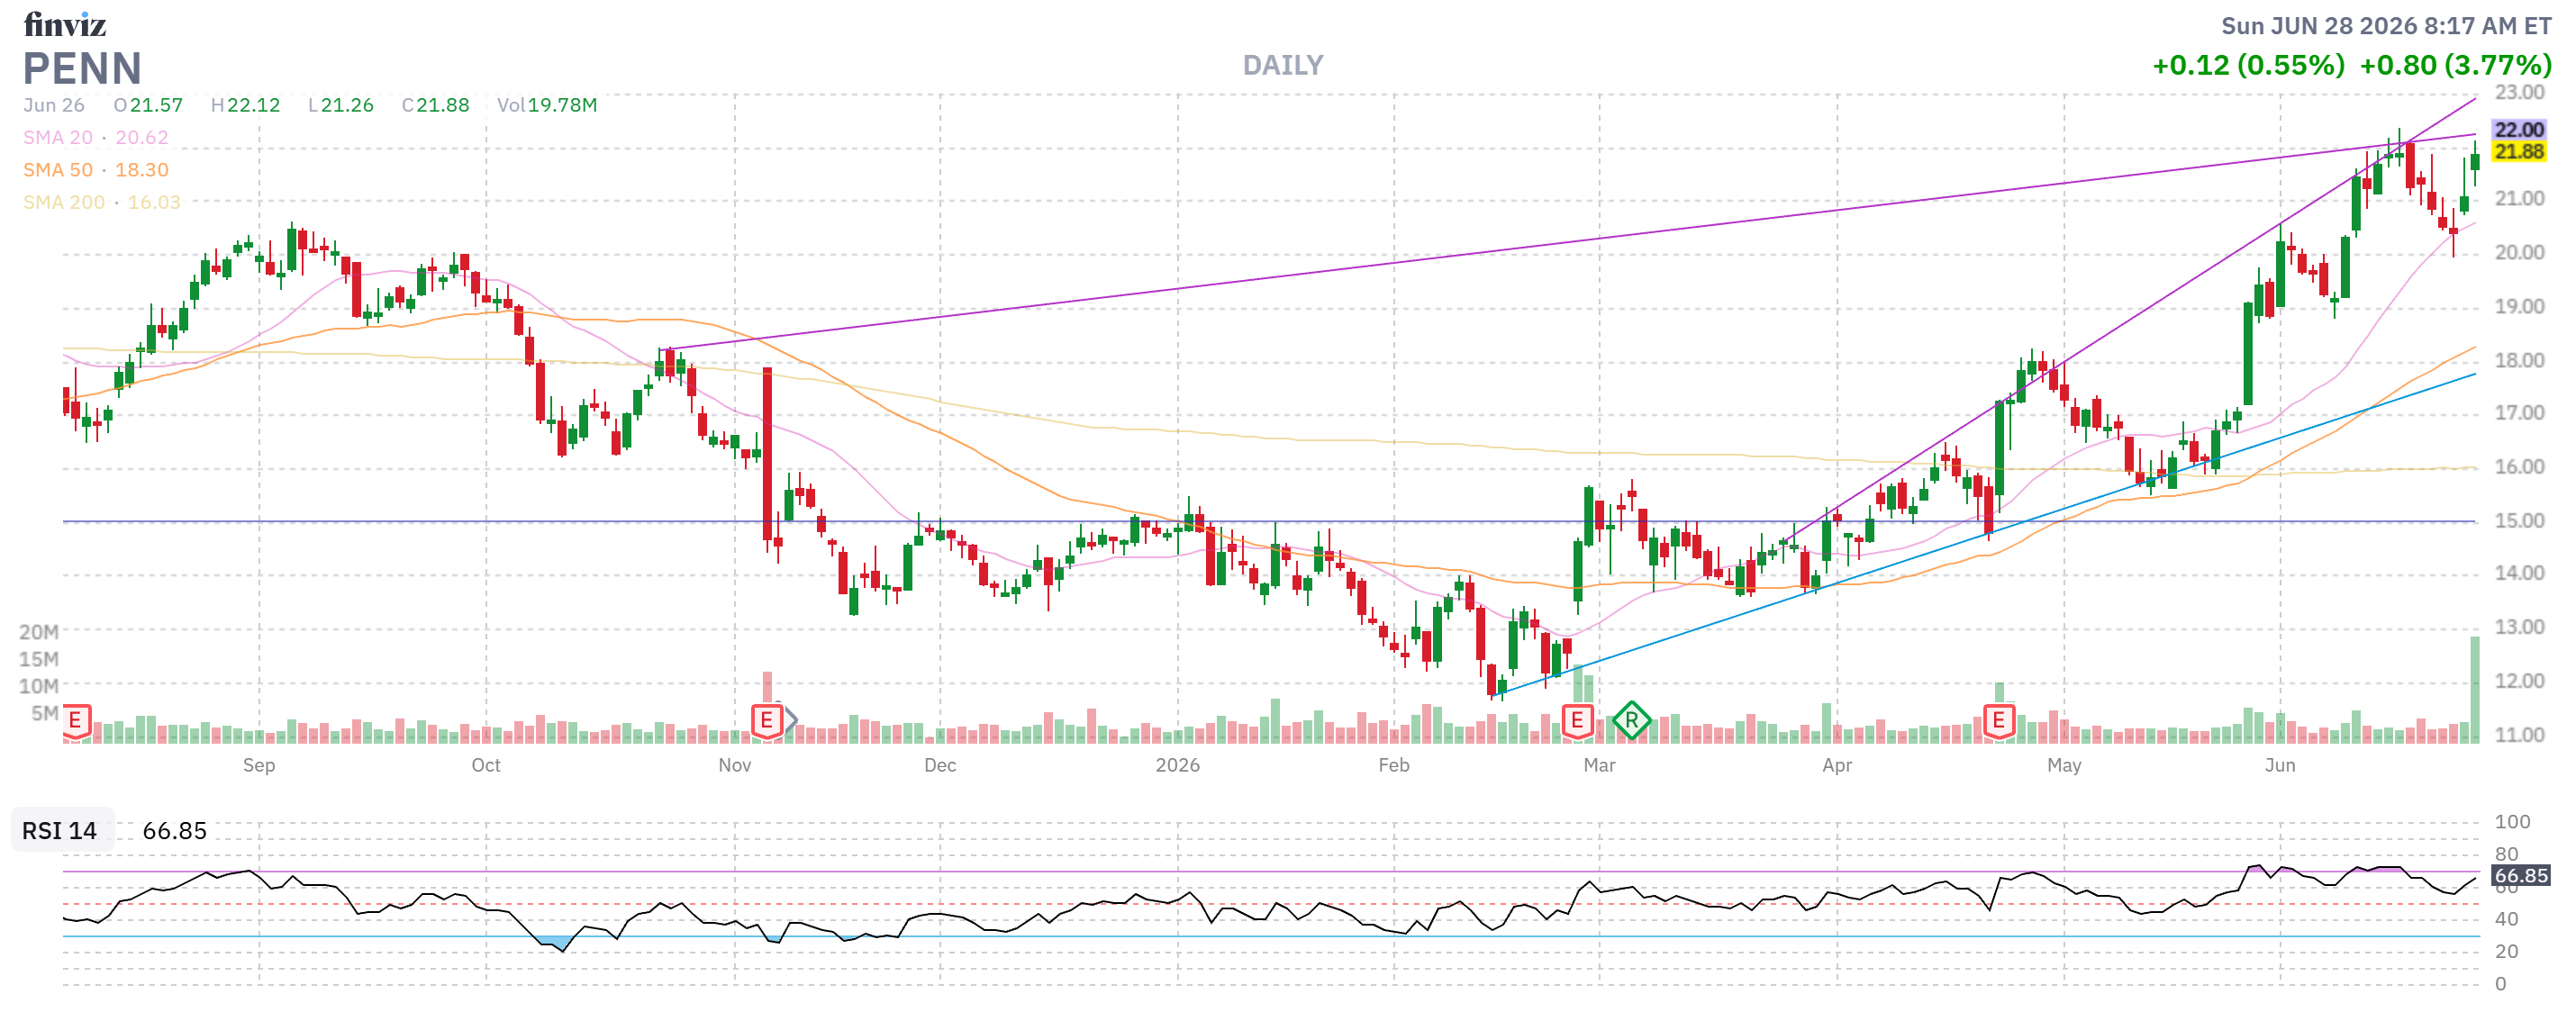The height and width of the screenshot is (1012, 2576).
Task: Click the 15.00 price axis label
Action: 2519,521
